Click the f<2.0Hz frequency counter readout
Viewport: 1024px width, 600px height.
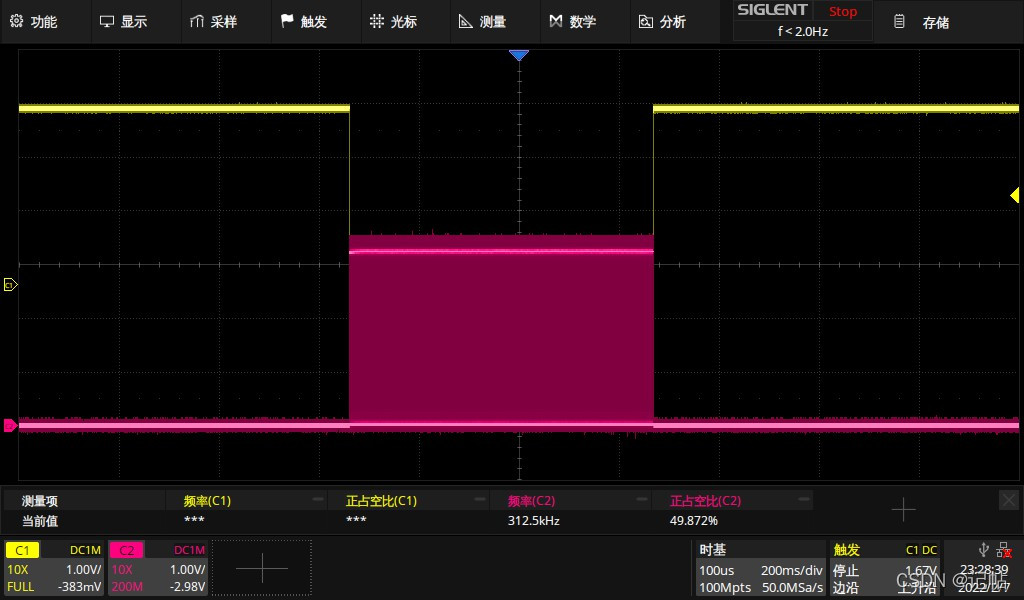803,31
